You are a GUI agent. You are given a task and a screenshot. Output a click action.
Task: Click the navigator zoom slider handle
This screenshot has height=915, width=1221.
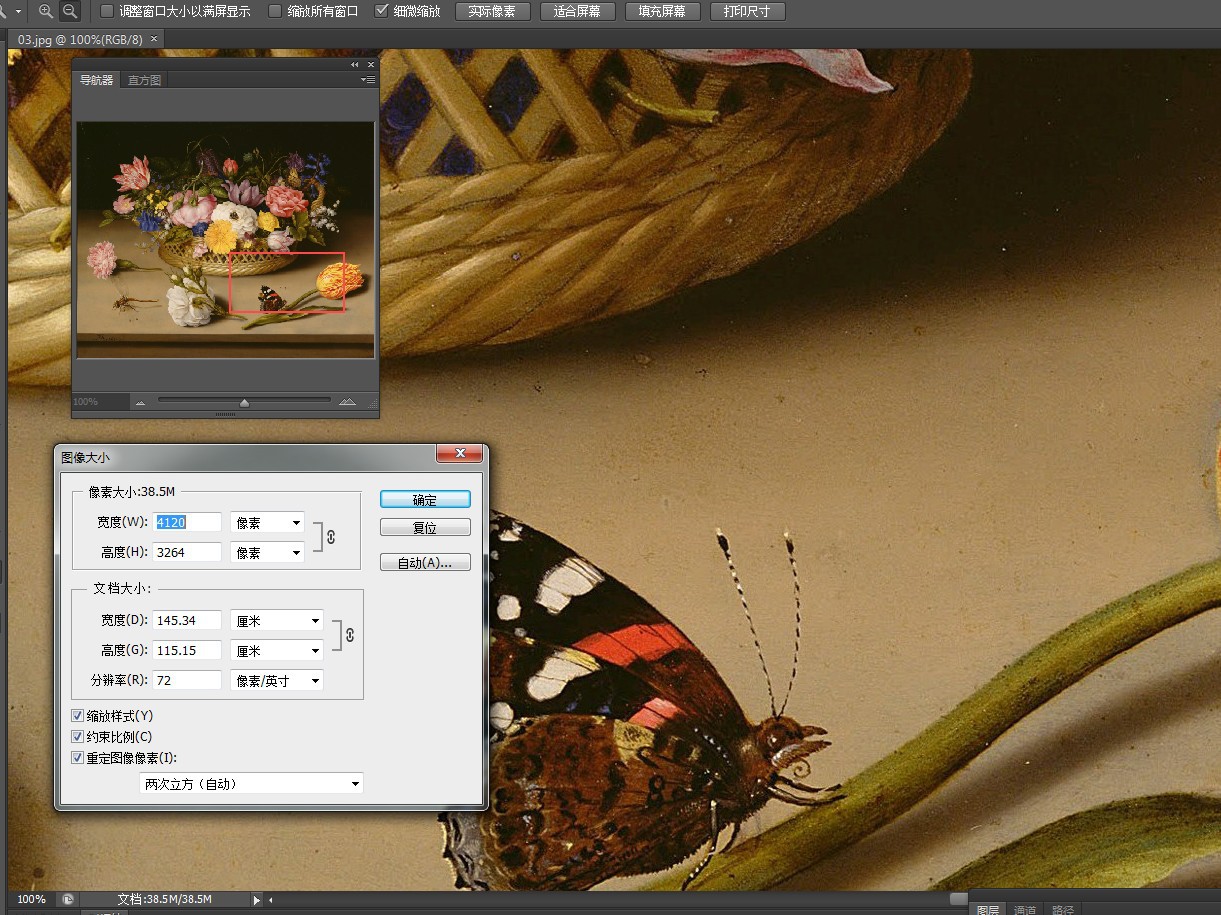coord(244,402)
